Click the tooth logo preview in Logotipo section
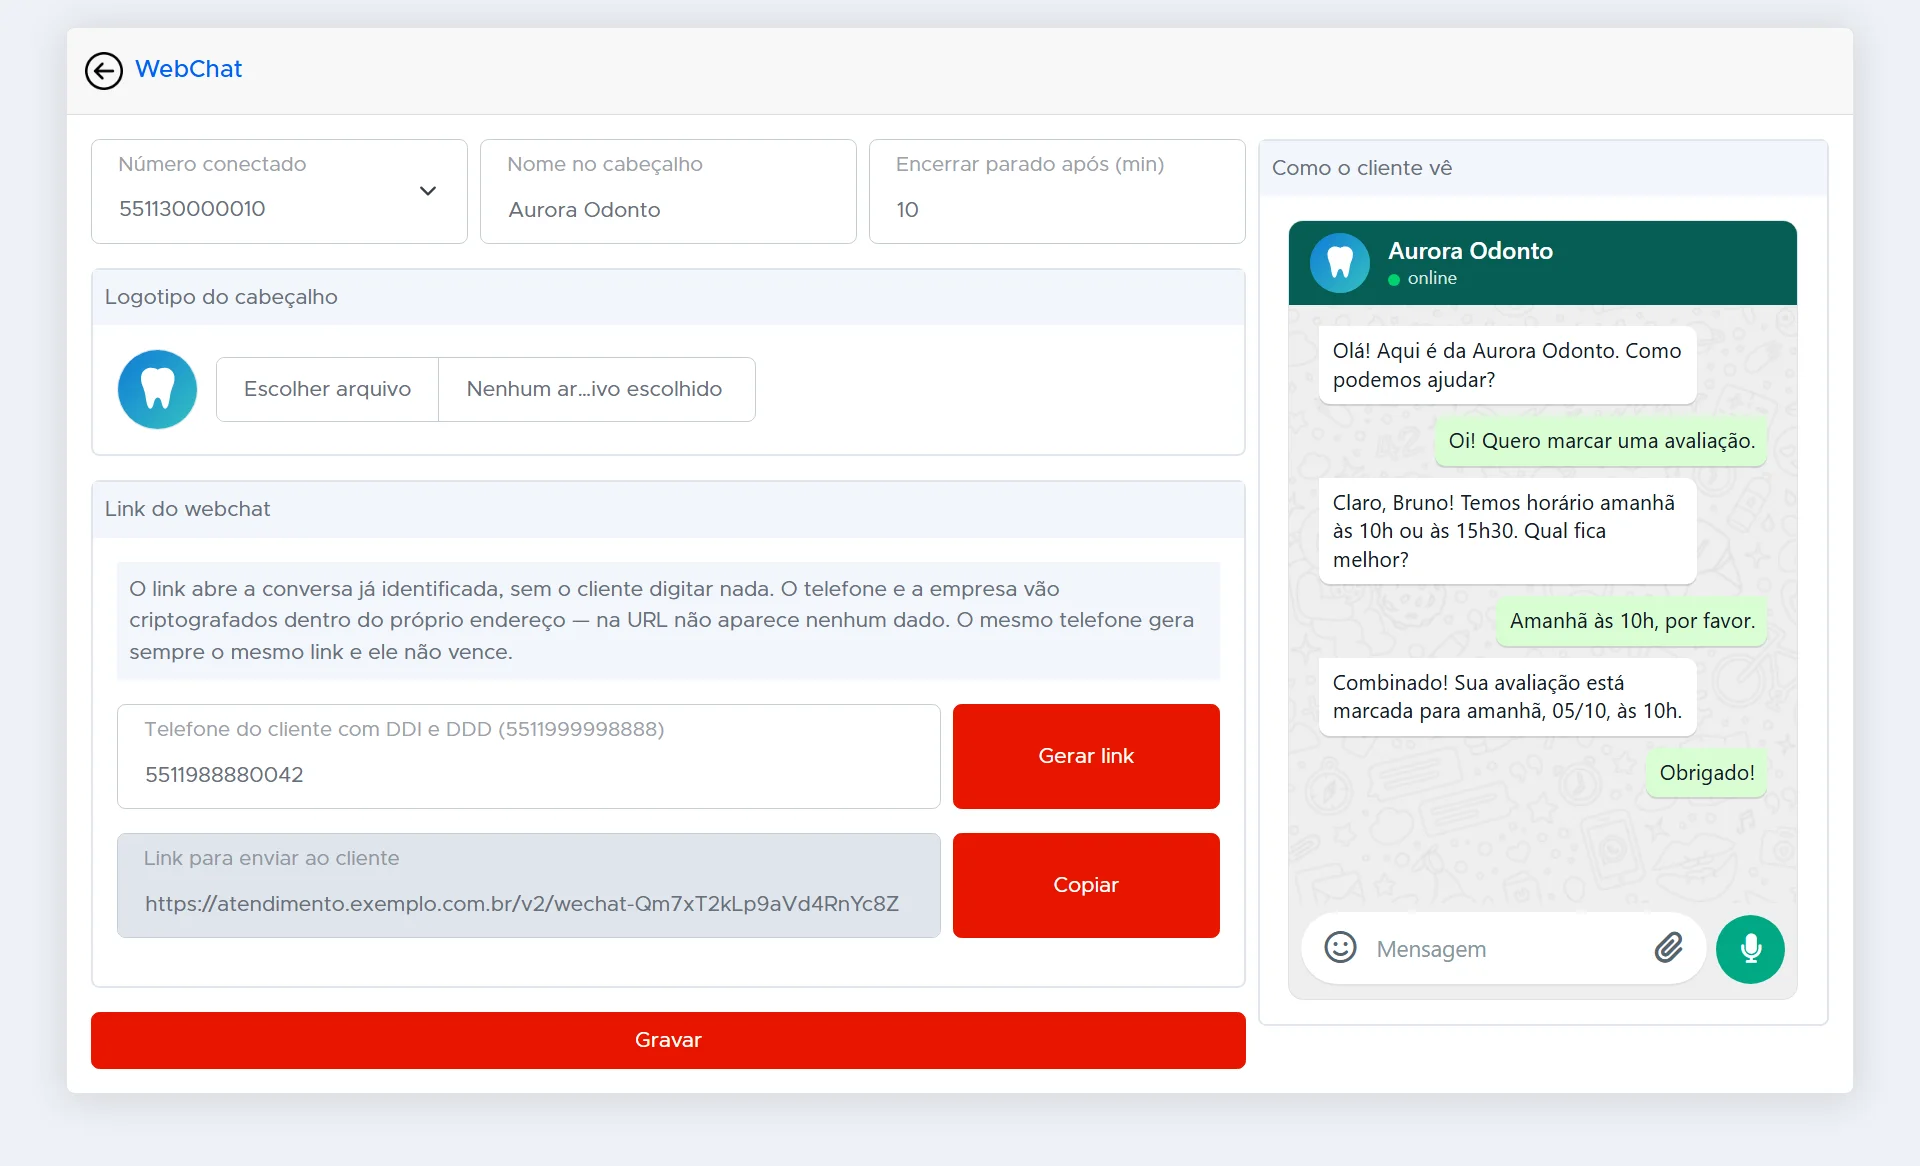Image resolution: width=1920 pixels, height=1166 pixels. 158,389
